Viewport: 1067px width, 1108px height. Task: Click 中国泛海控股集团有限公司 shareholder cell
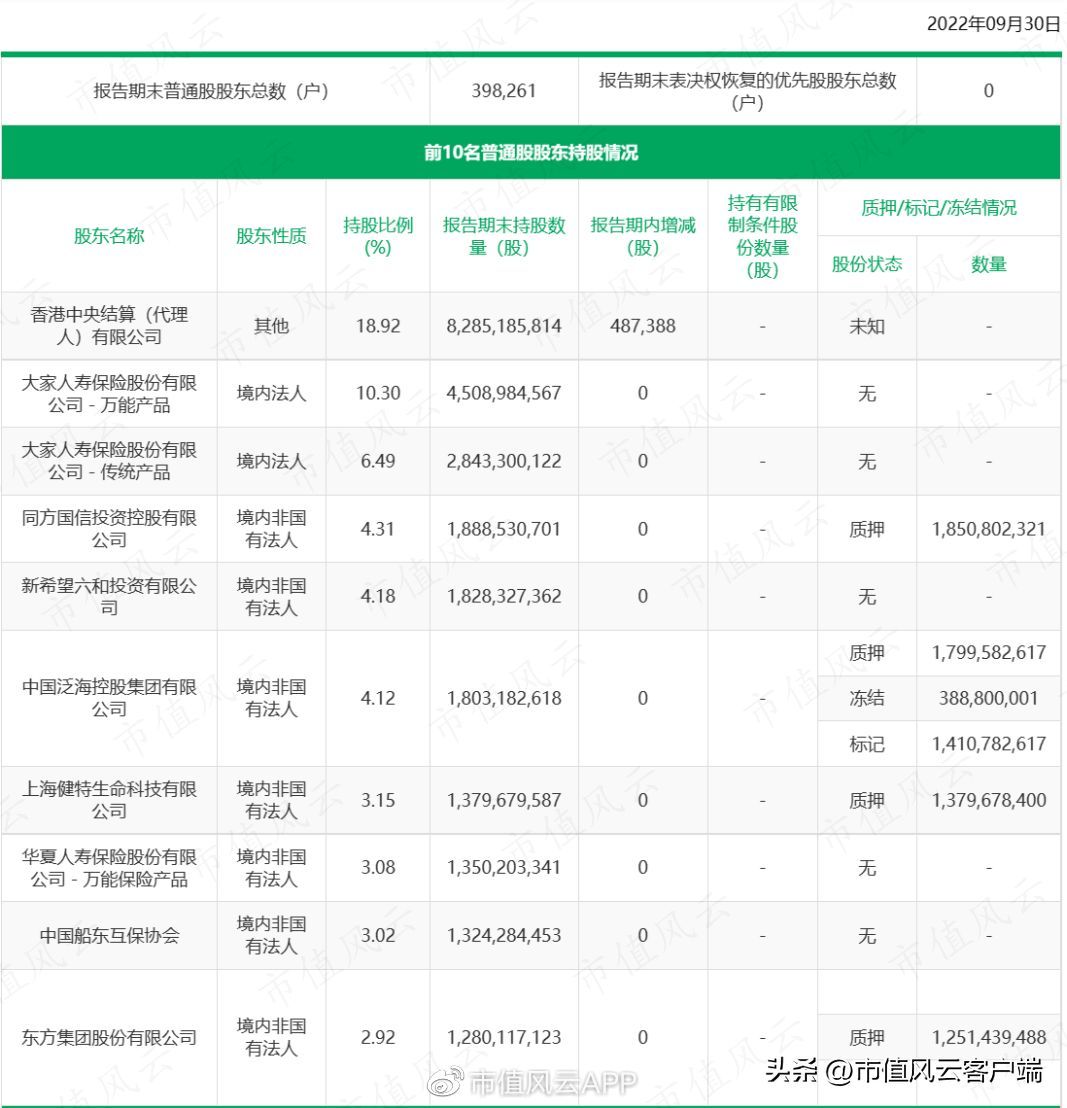[x=109, y=698]
